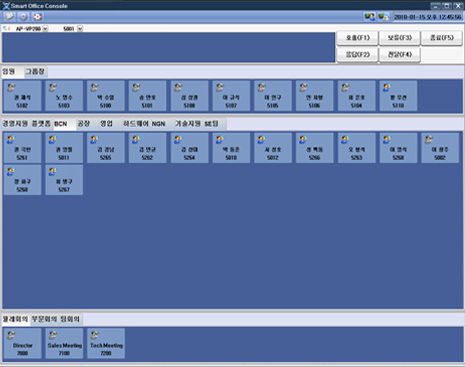Select the extension 5261 contact tile
Viewport: 465px width, 367px height.
pyautogui.click(x=22, y=148)
